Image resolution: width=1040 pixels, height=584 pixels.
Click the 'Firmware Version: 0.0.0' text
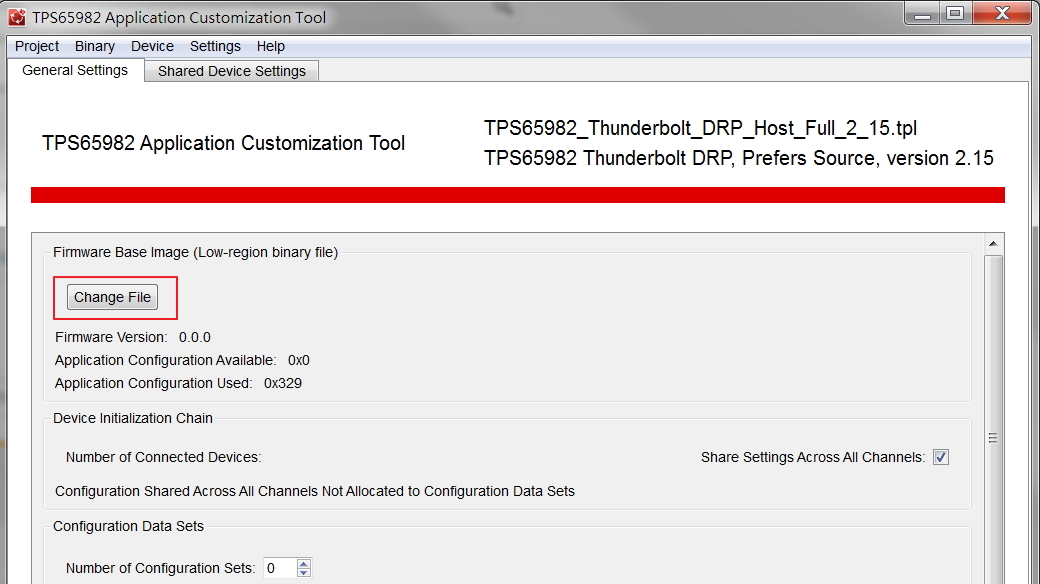tap(133, 337)
